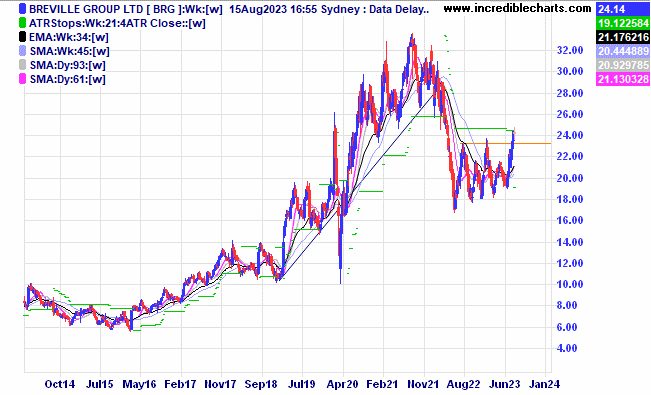Click the Jul15 date axis label
This screenshot has width=651, height=395.
[x=99, y=384]
